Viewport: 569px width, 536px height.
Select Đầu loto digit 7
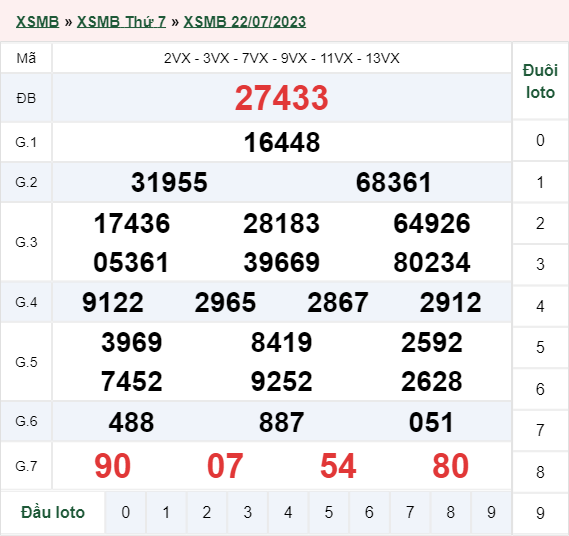coord(410,512)
